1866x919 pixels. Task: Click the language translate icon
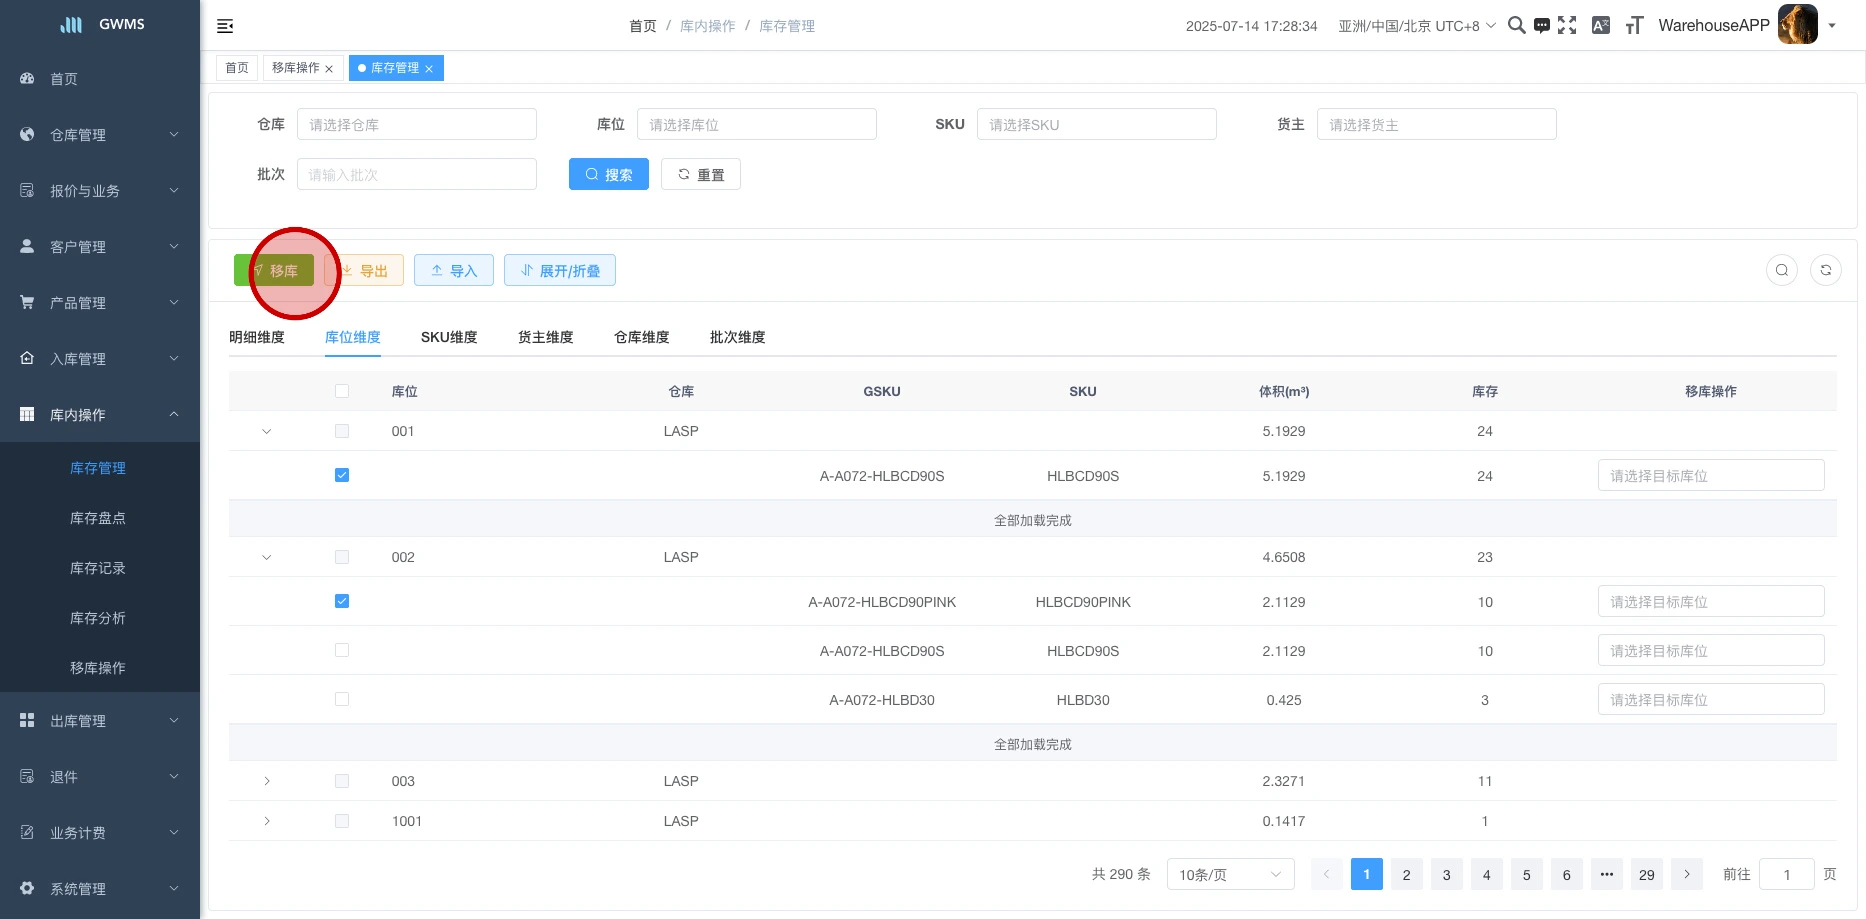(1600, 26)
